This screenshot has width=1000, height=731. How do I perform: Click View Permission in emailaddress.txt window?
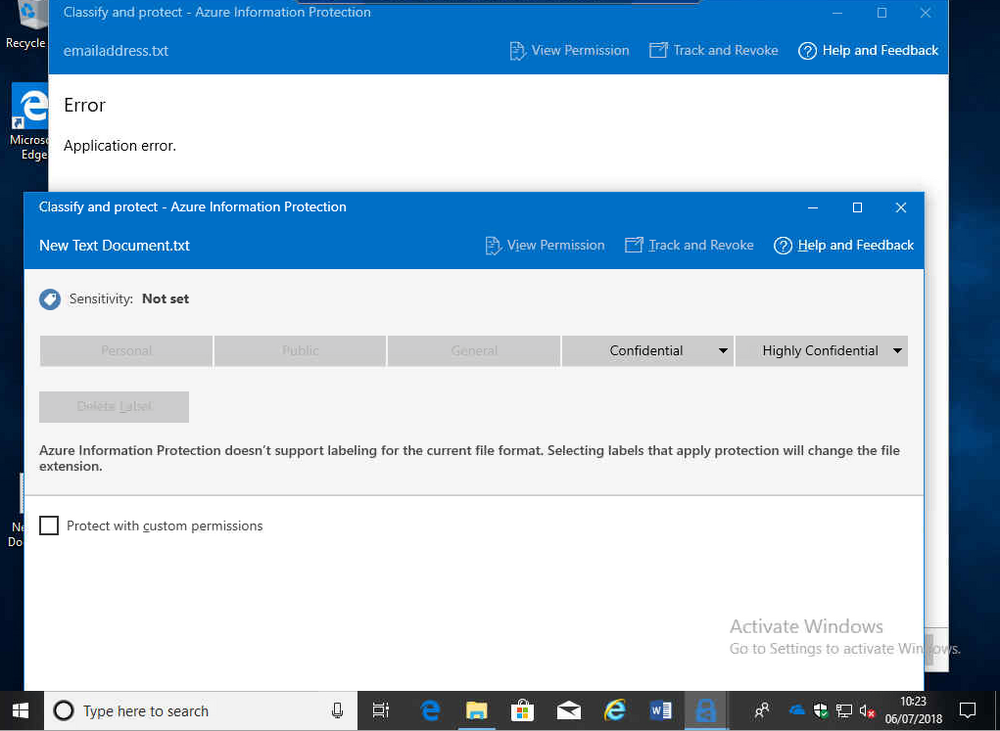click(x=570, y=50)
